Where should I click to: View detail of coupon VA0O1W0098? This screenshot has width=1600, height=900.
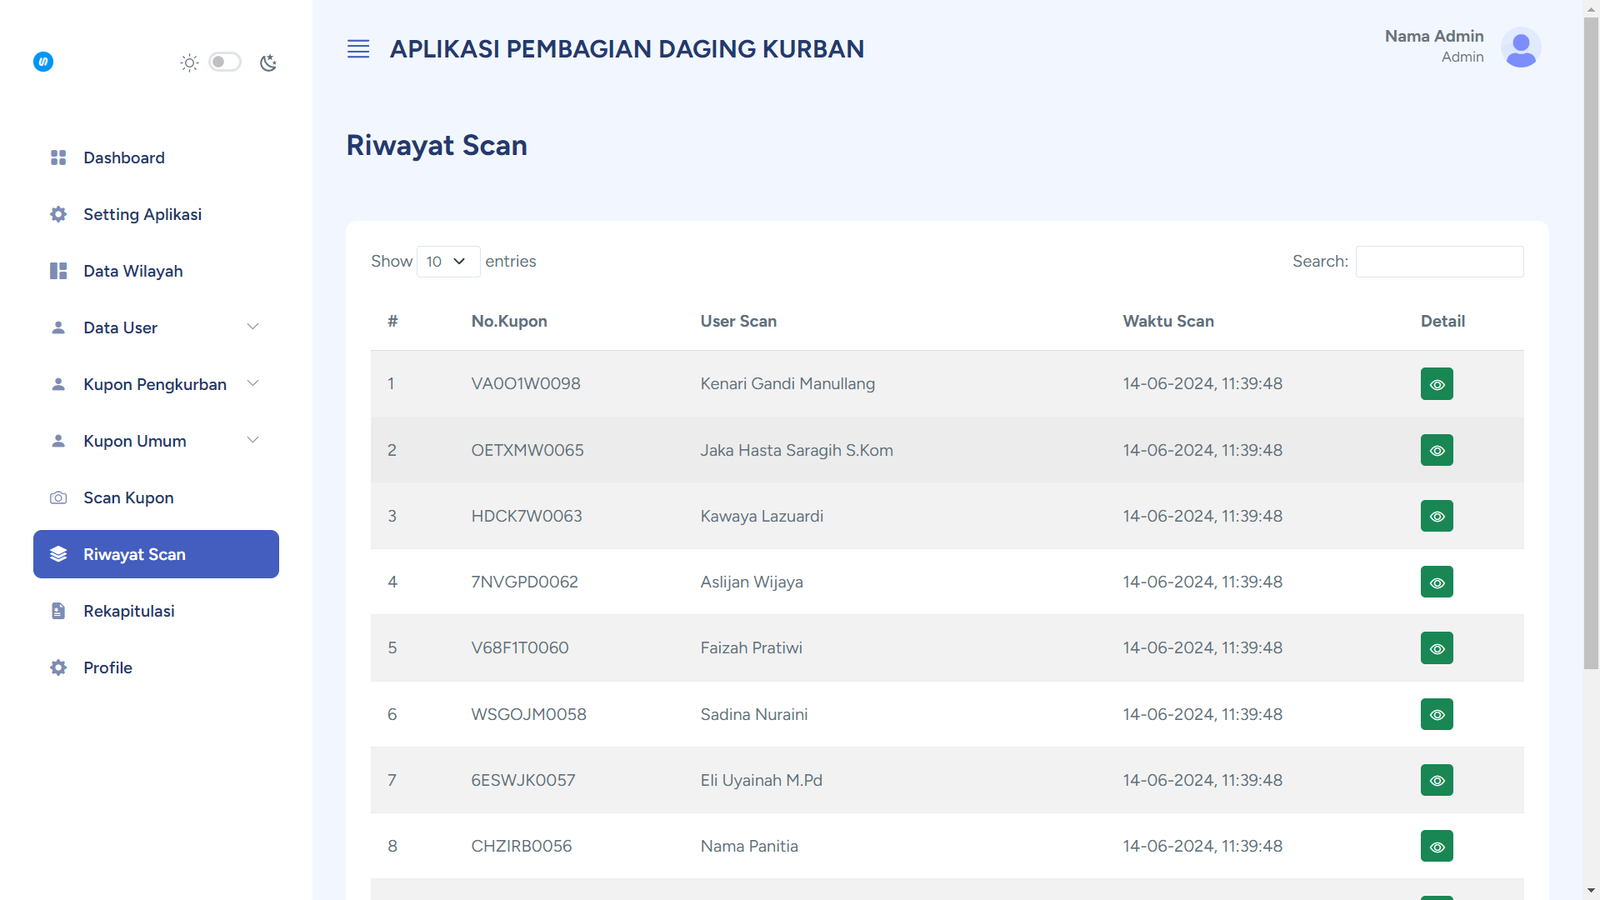pyautogui.click(x=1436, y=384)
